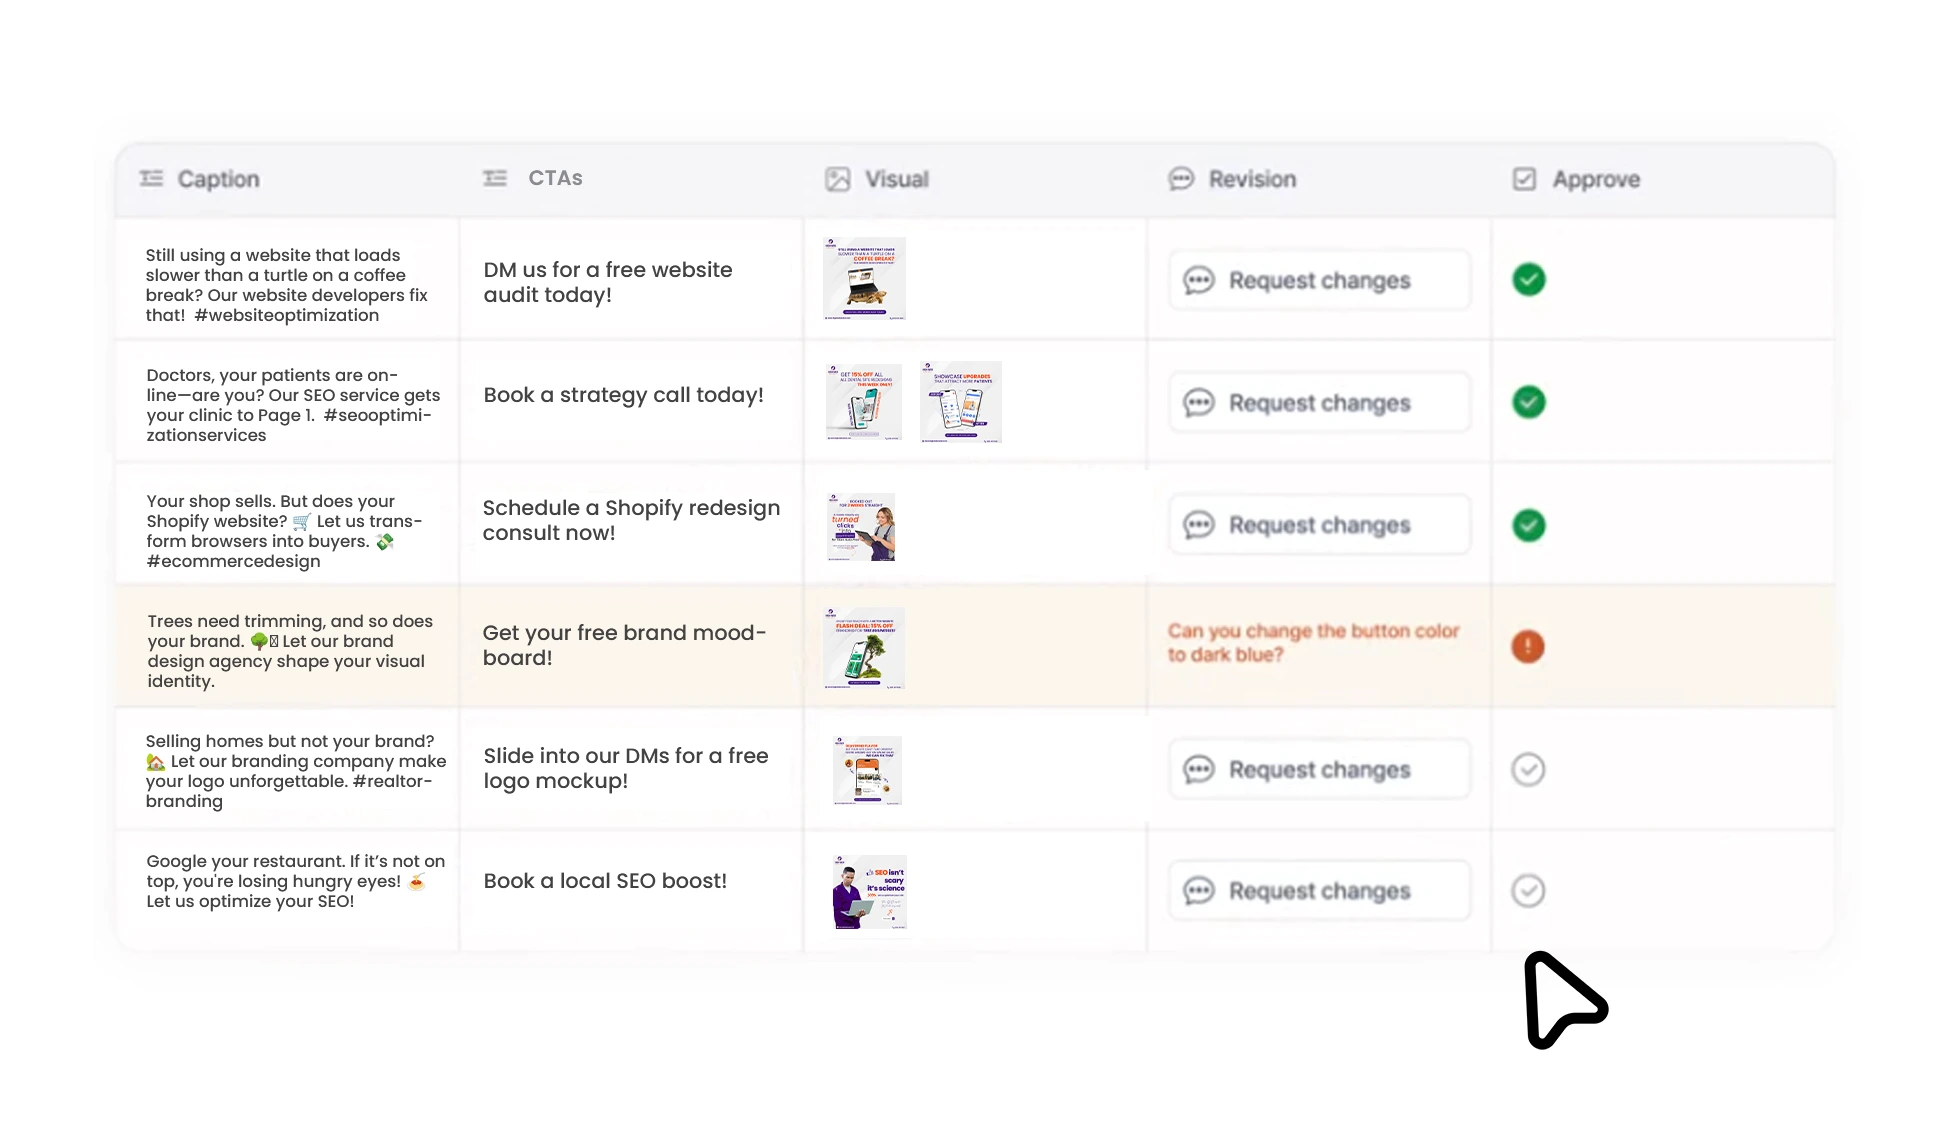Screen dimensions: 1949x1128
Task: Open second visual thumbnail in strategy call row
Action: tap(961, 402)
